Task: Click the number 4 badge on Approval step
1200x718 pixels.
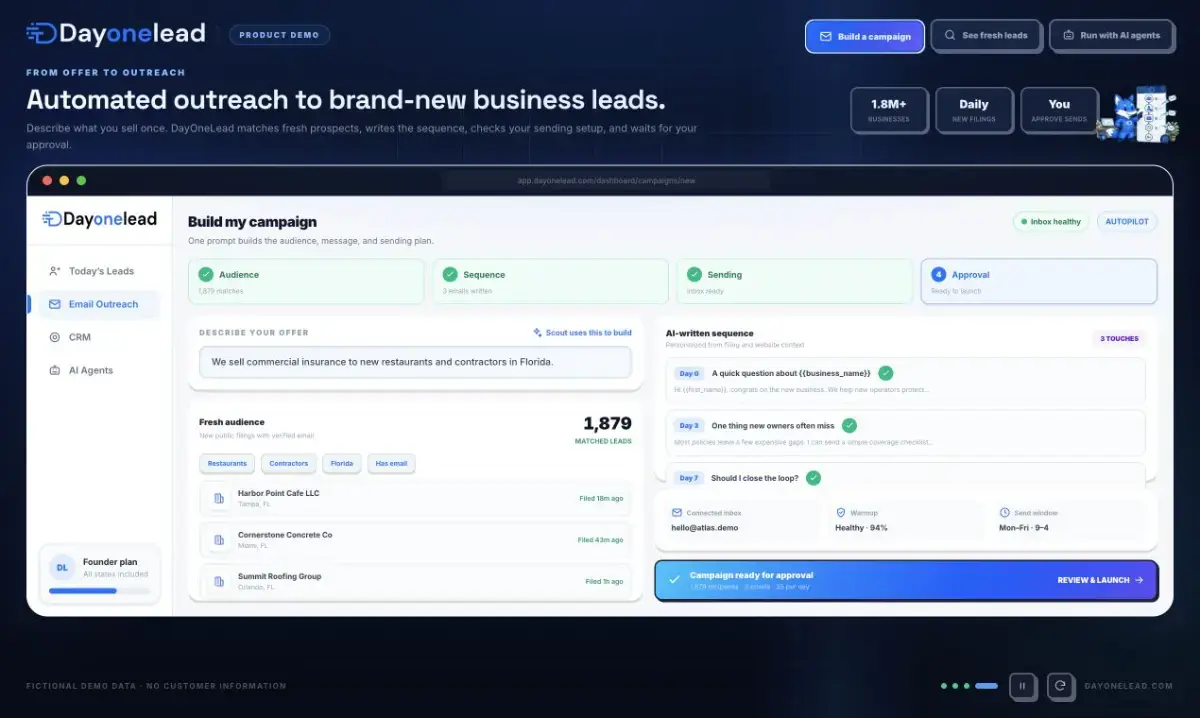Action: (938, 274)
